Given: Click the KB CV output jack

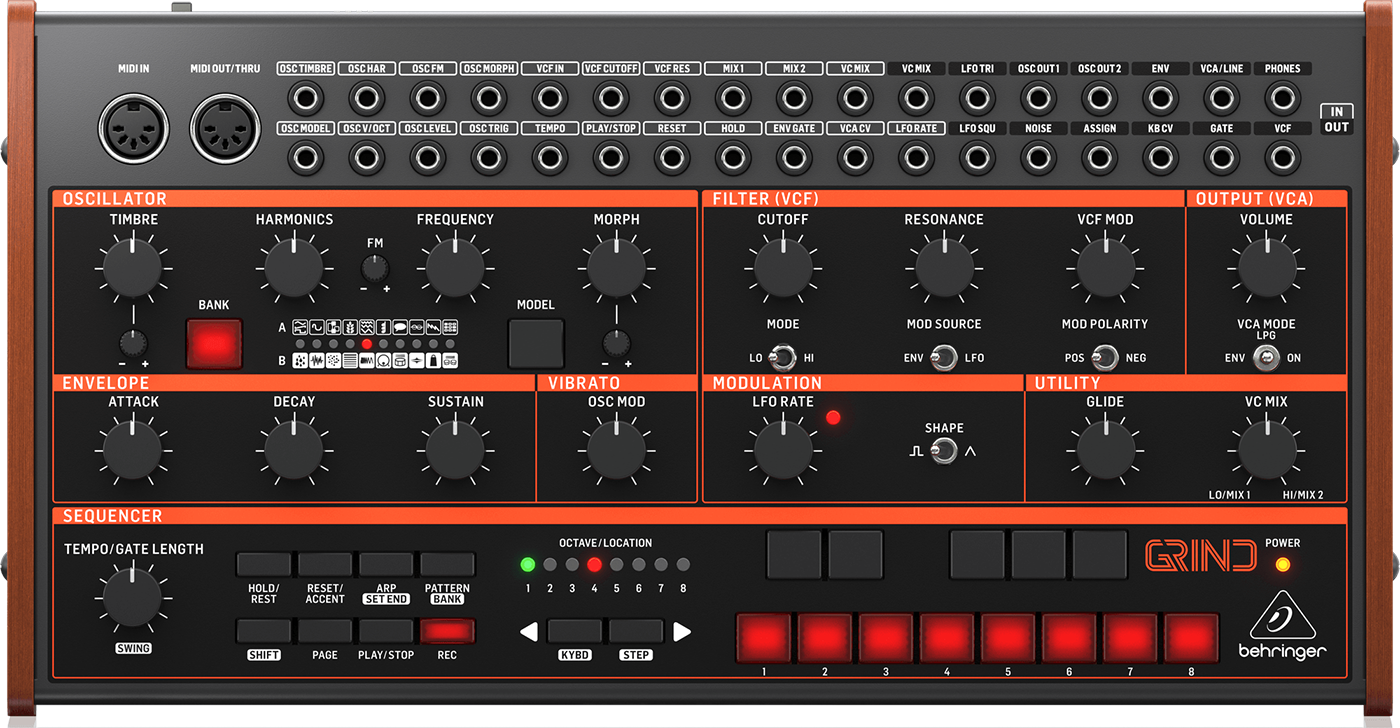Looking at the screenshot, I should point(1160,158).
